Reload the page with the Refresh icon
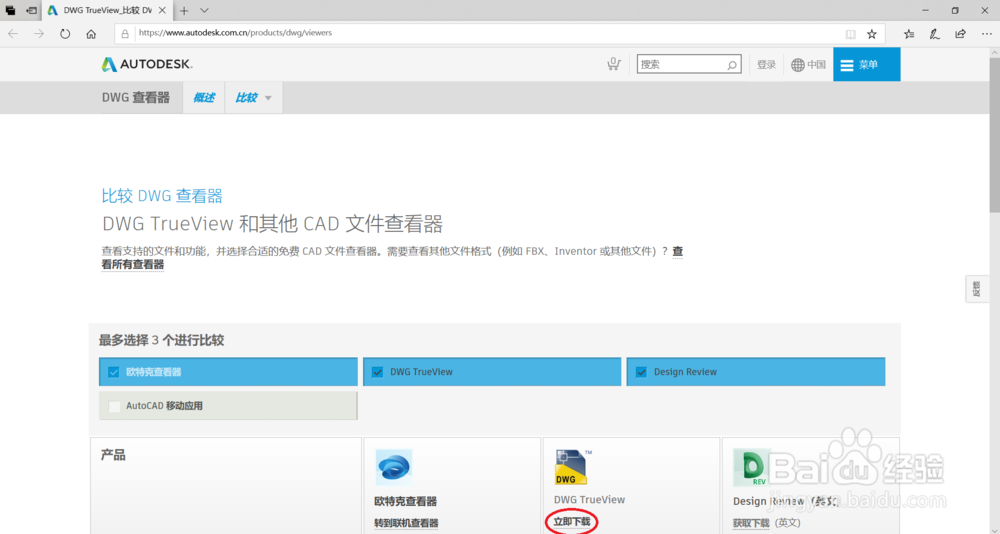Screen dimensions: 1000x534 pyautogui.click(x=65, y=34)
